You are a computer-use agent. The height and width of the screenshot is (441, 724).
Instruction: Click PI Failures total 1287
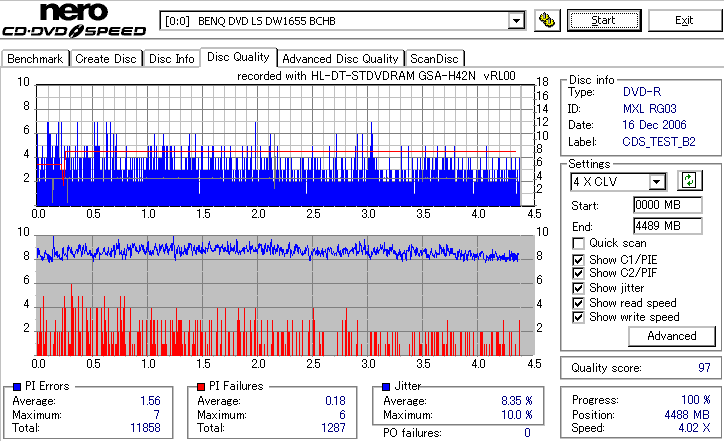[333, 428]
